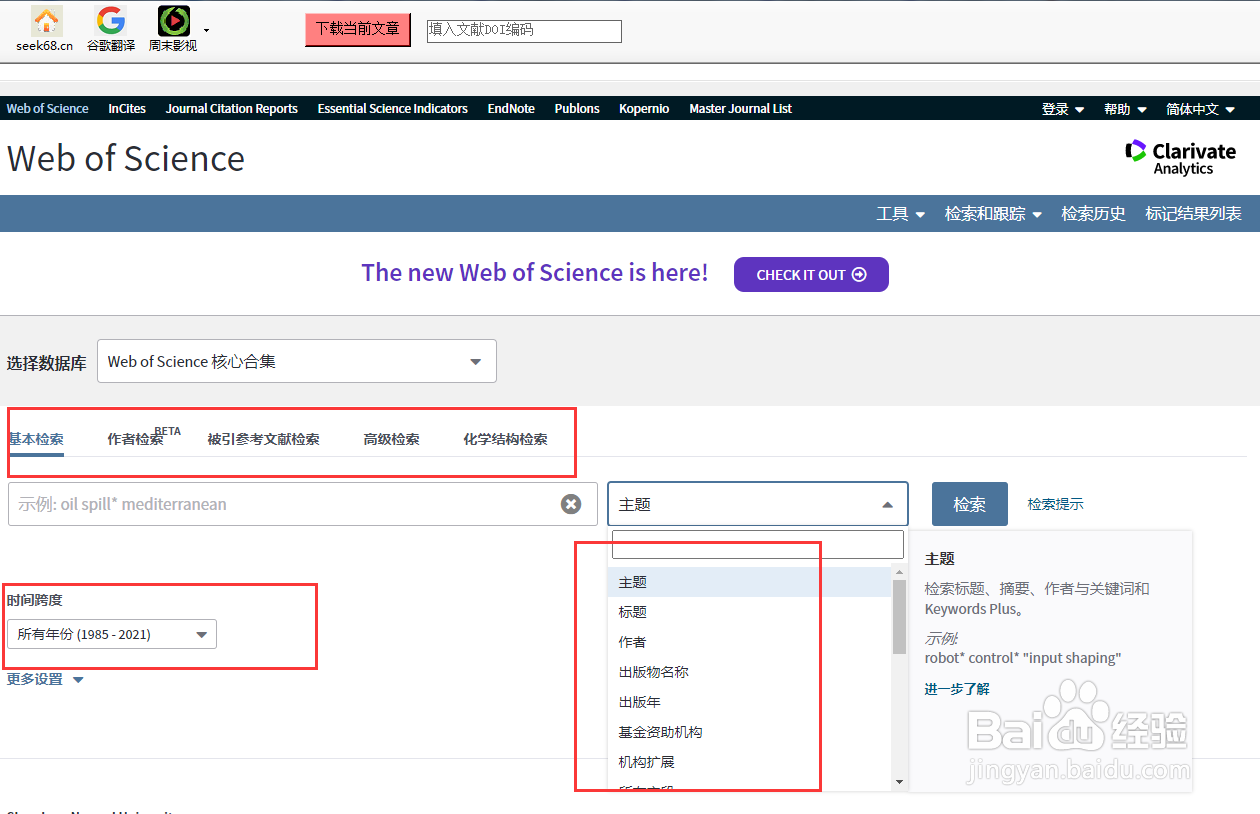1260x814 pixels.
Task: Open the 进一步了解 link
Action: pyautogui.click(x=956, y=689)
